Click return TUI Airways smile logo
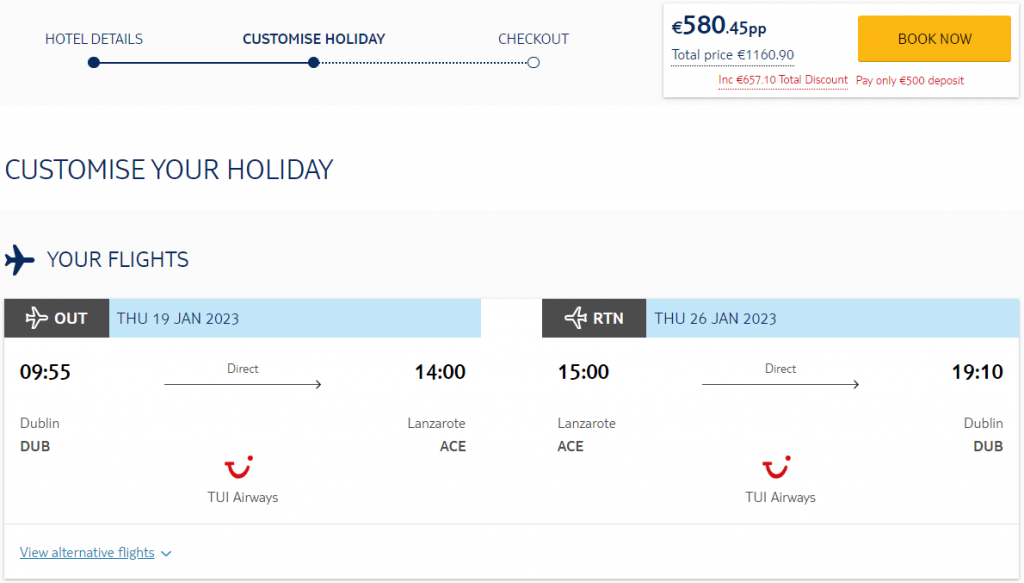Image resolution: width=1024 pixels, height=583 pixels. [x=776, y=467]
